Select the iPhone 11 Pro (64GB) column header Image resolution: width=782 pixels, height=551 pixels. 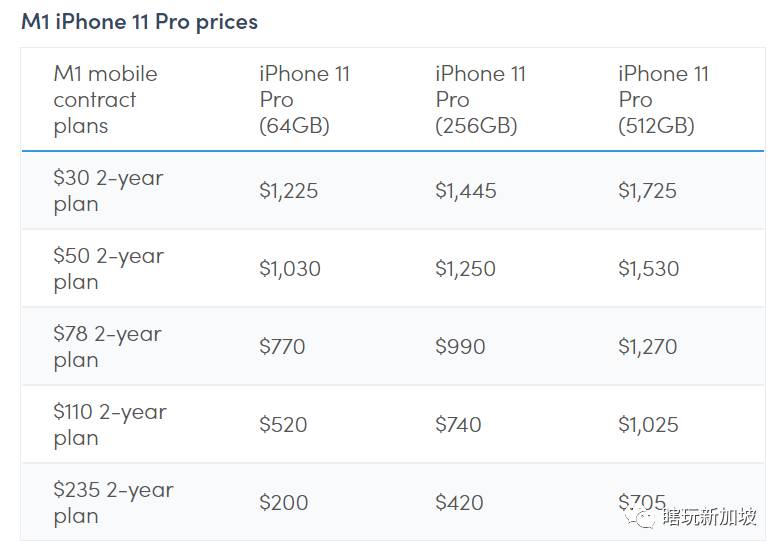tap(304, 100)
